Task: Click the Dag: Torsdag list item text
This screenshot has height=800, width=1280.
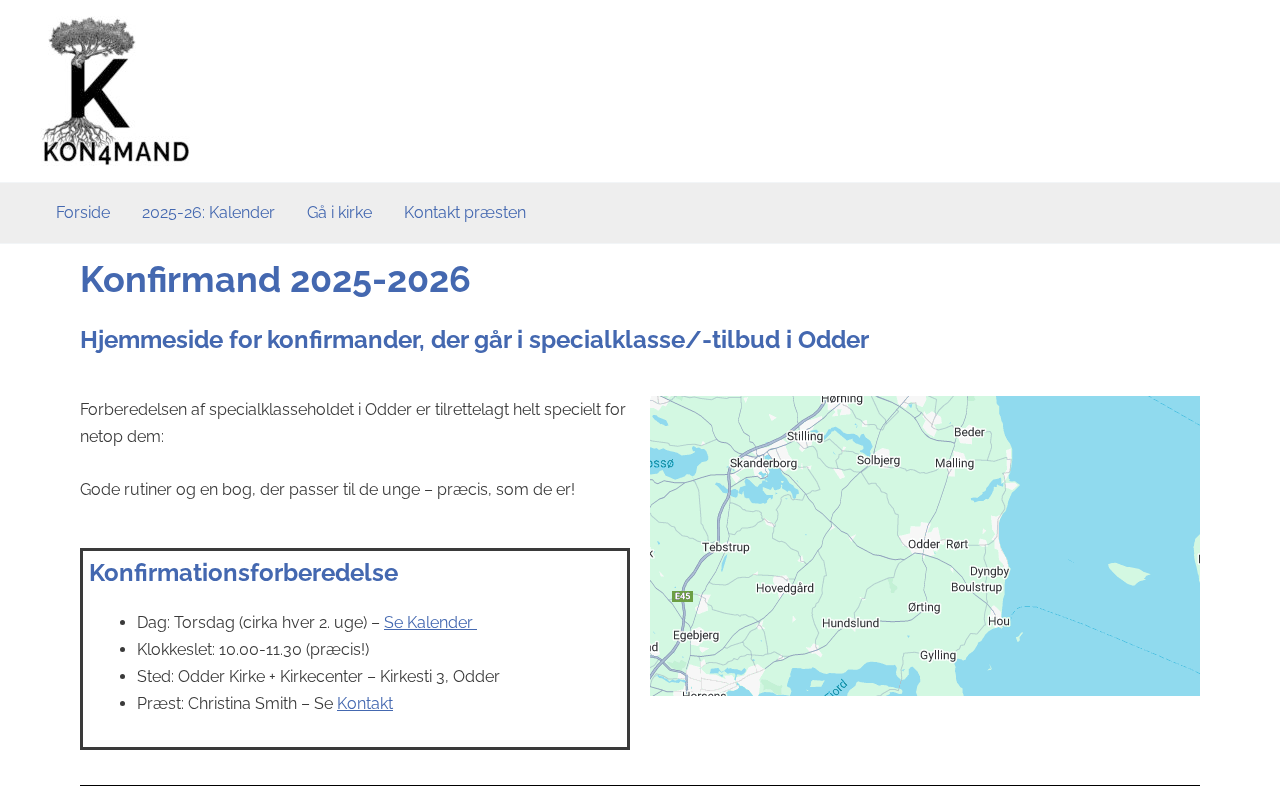Action: pos(258,622)
